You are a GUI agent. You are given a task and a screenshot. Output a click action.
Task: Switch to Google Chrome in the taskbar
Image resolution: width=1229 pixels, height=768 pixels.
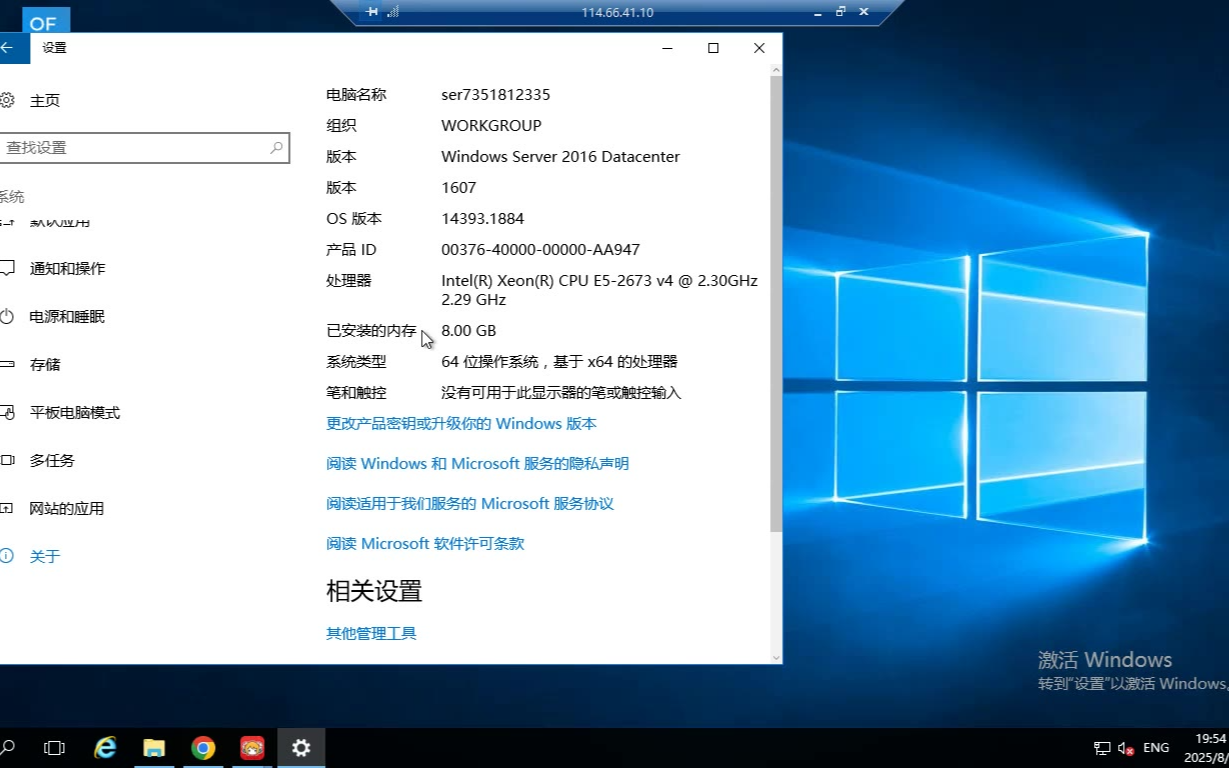point(203,747)
